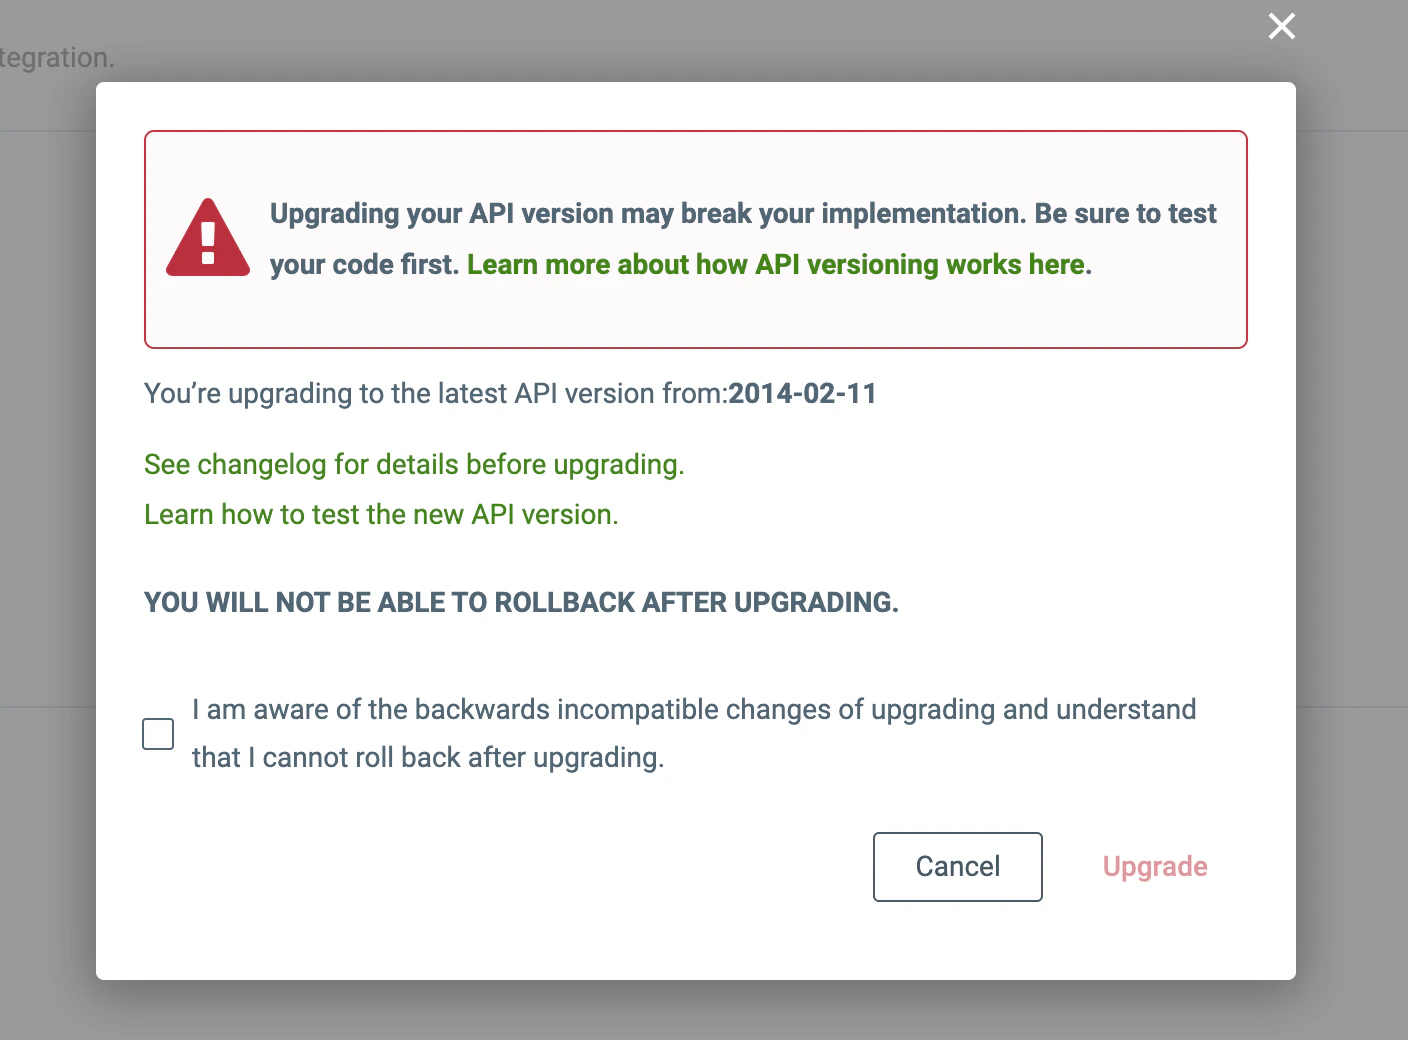Open 'Learn how to test the new API version'
Viewport: 1408px width, 1040px height.
coord(381,514)
